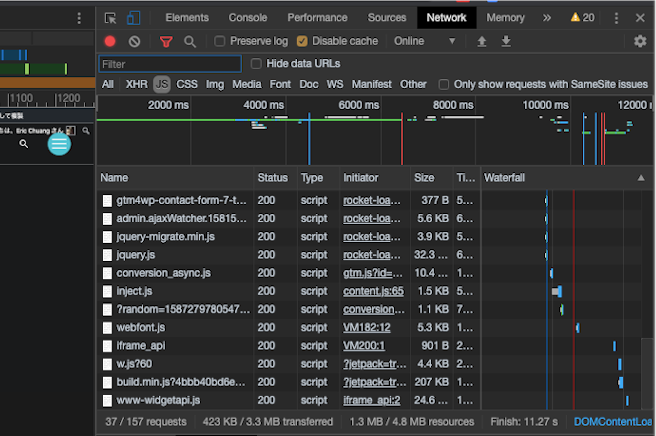Open the Performance tab
The height and width of the screenshot is (436, 656).
point(317,18)
